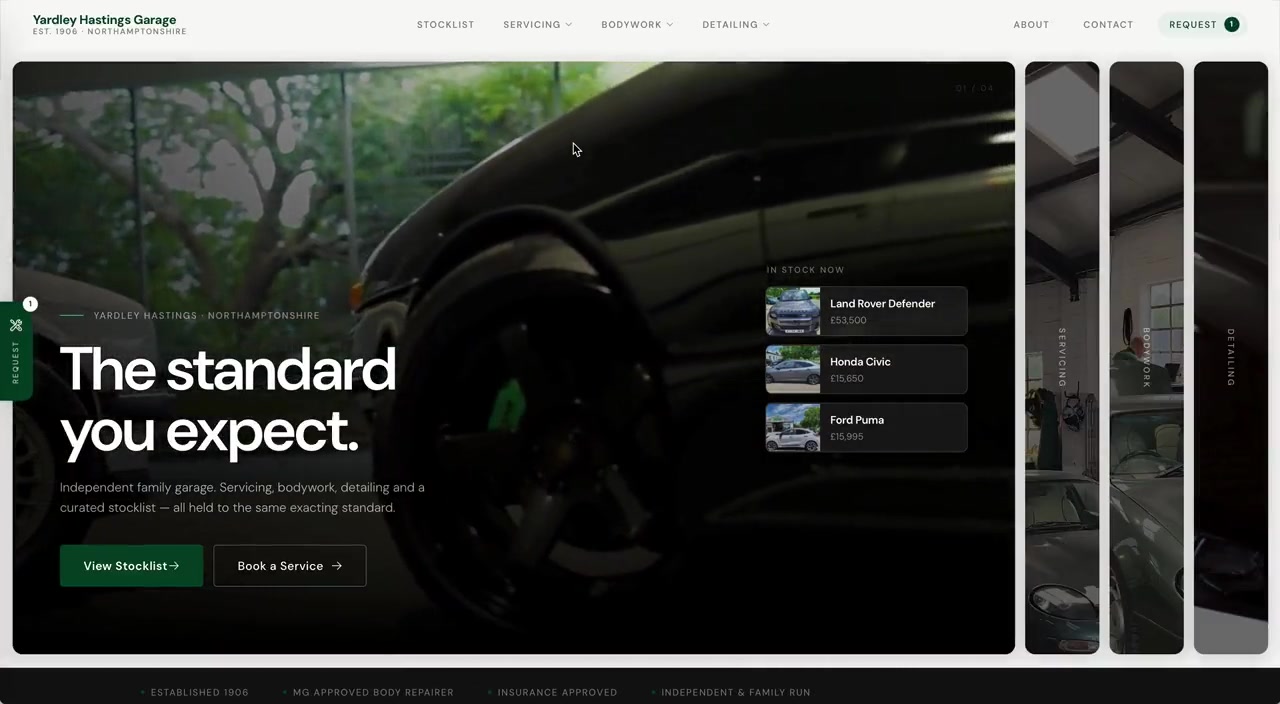Open the Stocklist nav link
The height and width of the screenshot is (704, 1280).
[445, 24]
